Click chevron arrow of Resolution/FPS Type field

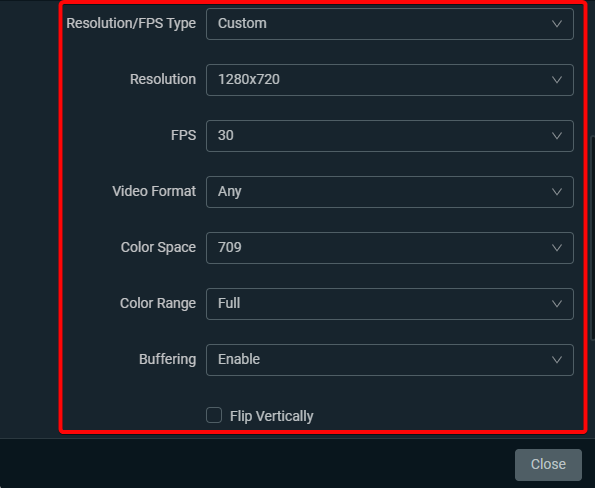(557, 24)
